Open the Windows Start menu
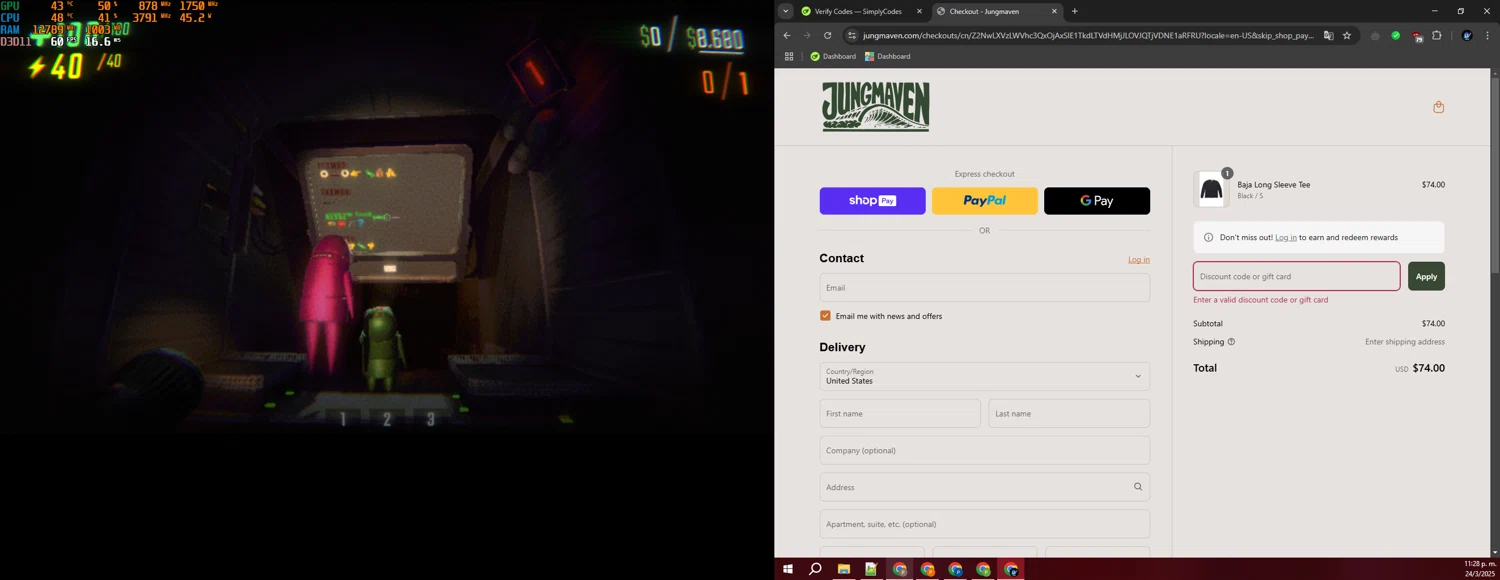1500x580 pixels. [788, 569]
